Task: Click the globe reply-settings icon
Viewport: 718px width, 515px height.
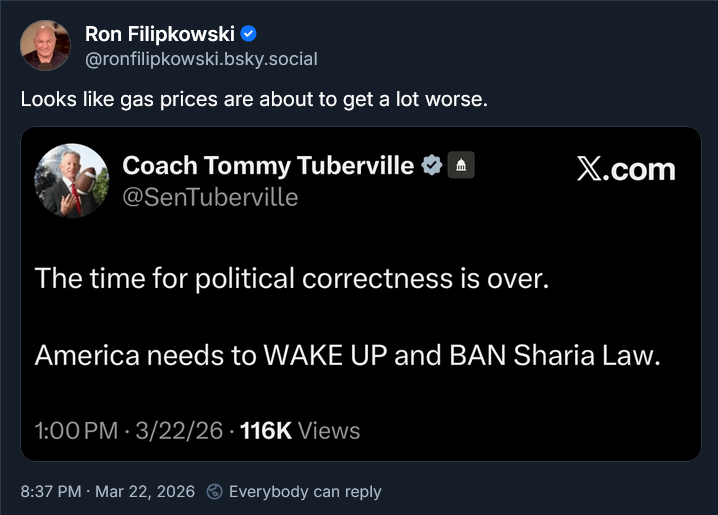Action: (x=214, y=492)
